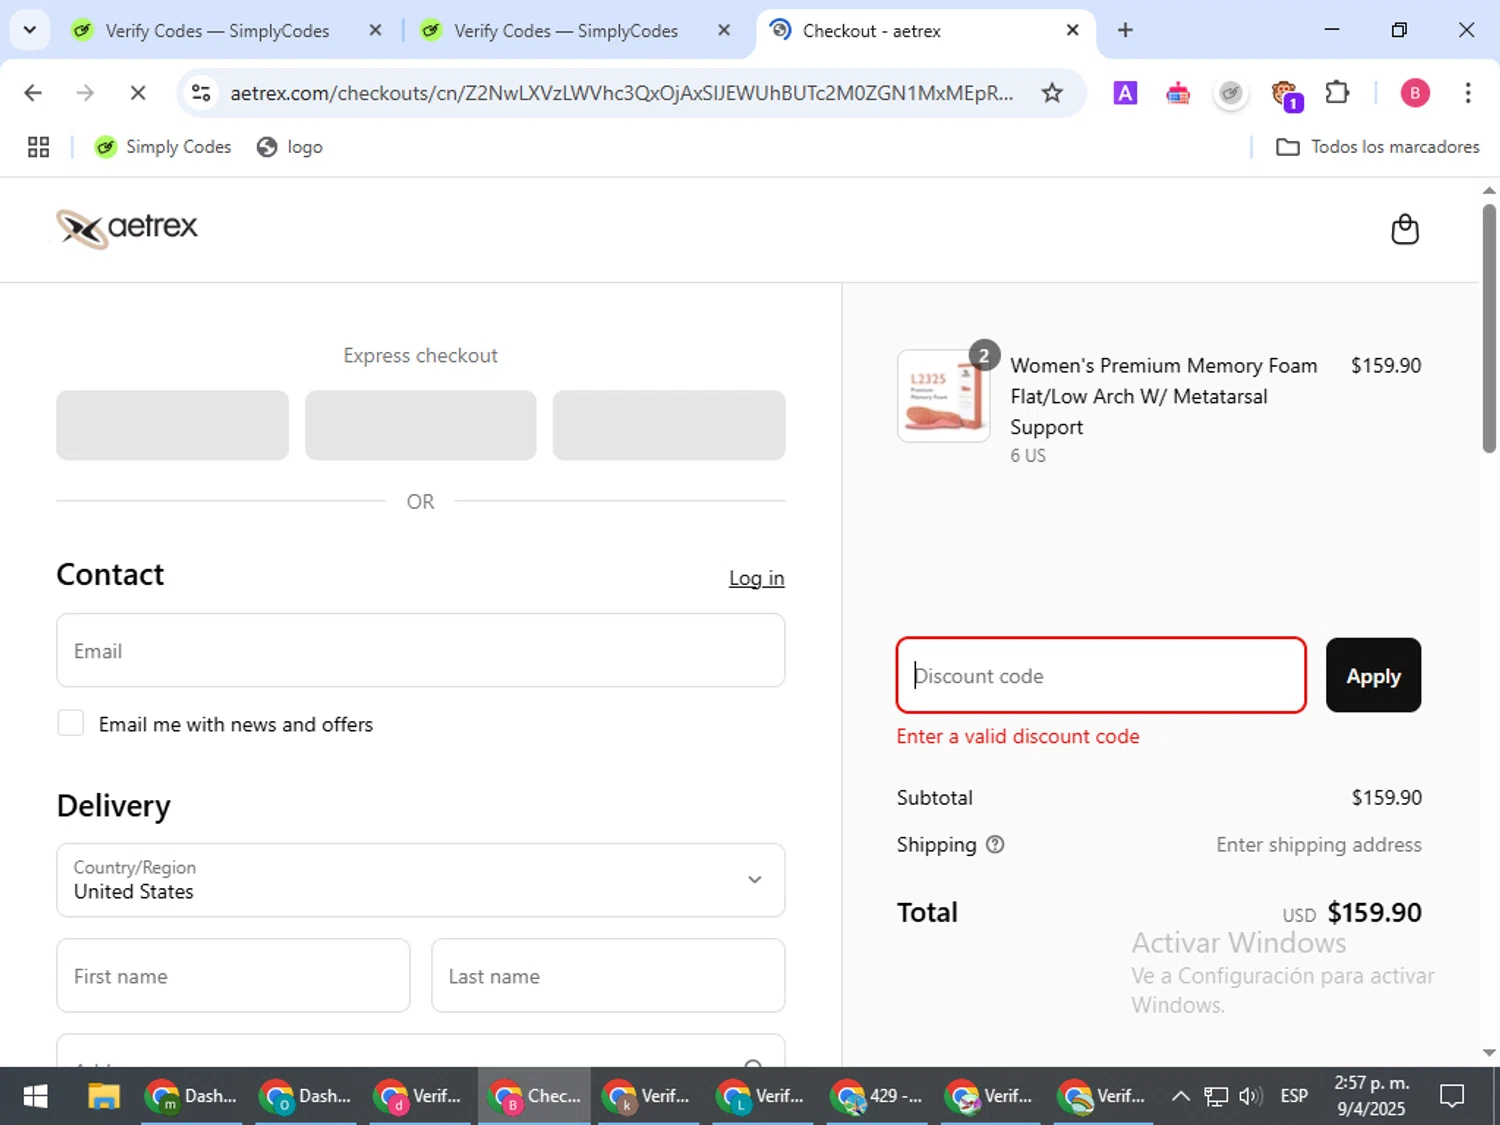Select the Checkout - aetrex tab
Viewport: 1500px width, 1125px height.
click(x=872, y=31)
